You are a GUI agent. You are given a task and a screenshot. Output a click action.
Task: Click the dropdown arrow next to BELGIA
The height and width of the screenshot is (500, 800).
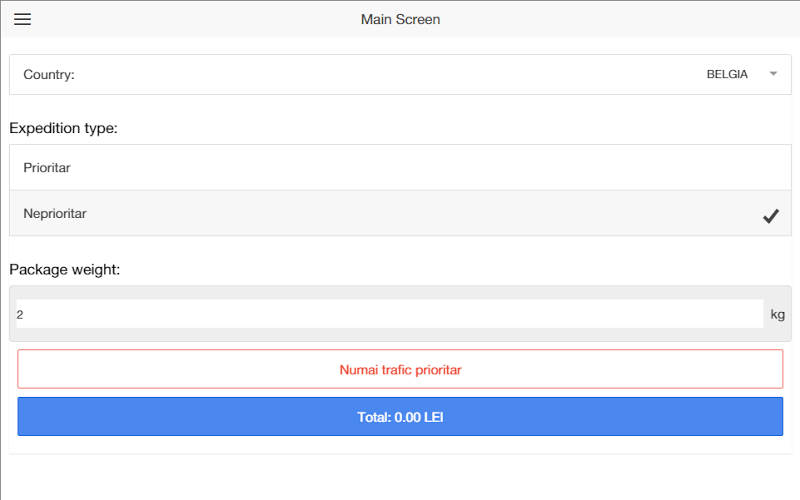pyautogui.click(x=773, y=74)
